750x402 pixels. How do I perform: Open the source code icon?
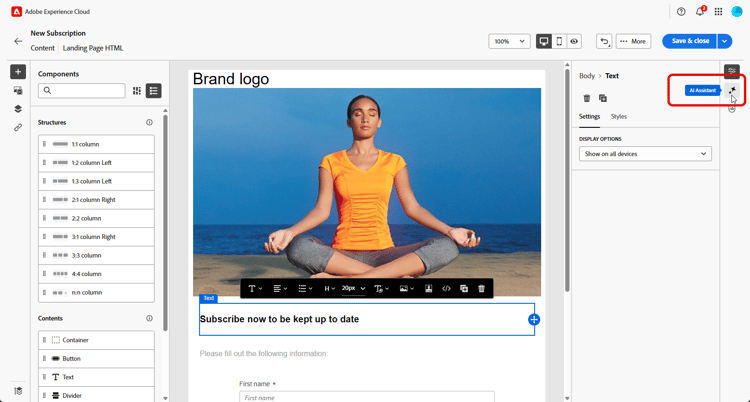pos(446,289)
